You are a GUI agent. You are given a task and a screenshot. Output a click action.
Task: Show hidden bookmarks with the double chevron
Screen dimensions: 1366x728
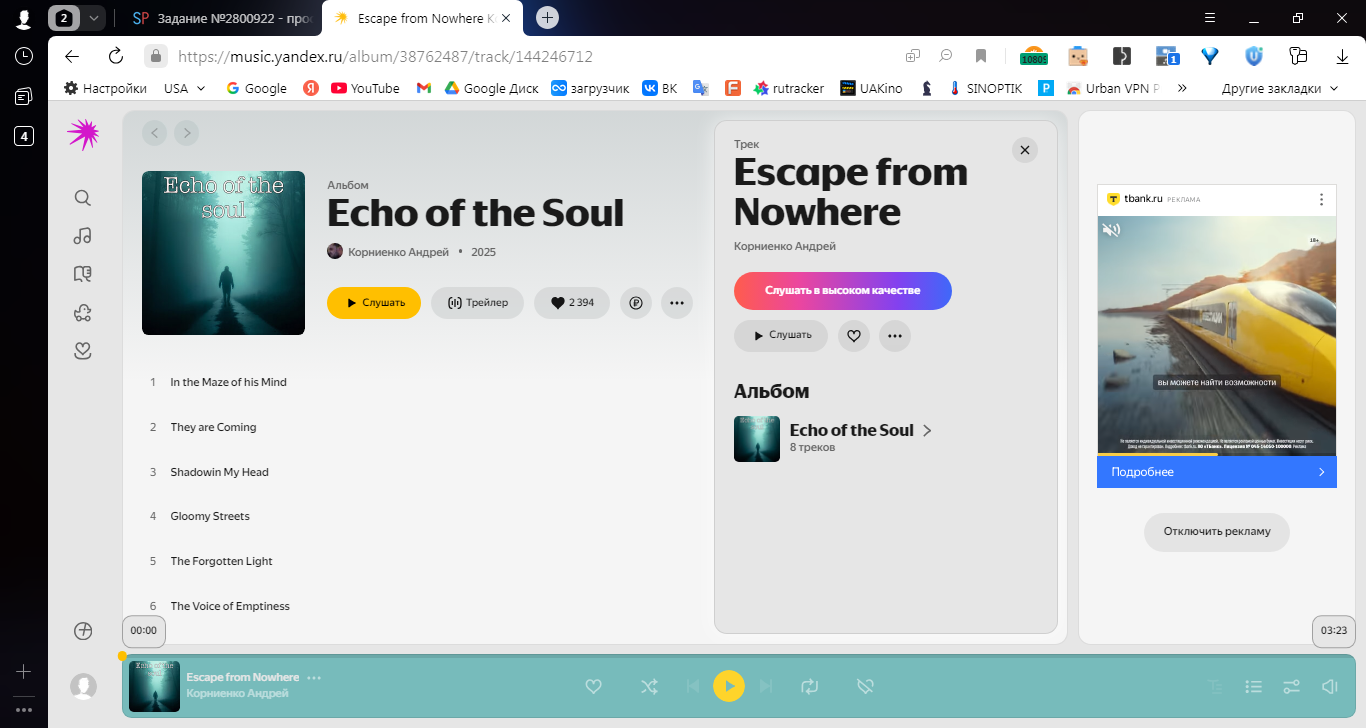coord(1183,88)
